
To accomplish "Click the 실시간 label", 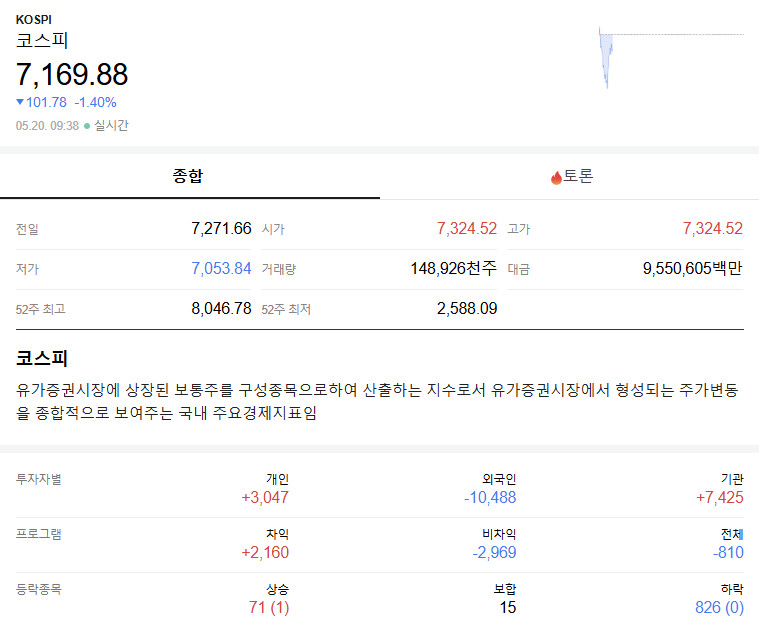I will point(111,125).
